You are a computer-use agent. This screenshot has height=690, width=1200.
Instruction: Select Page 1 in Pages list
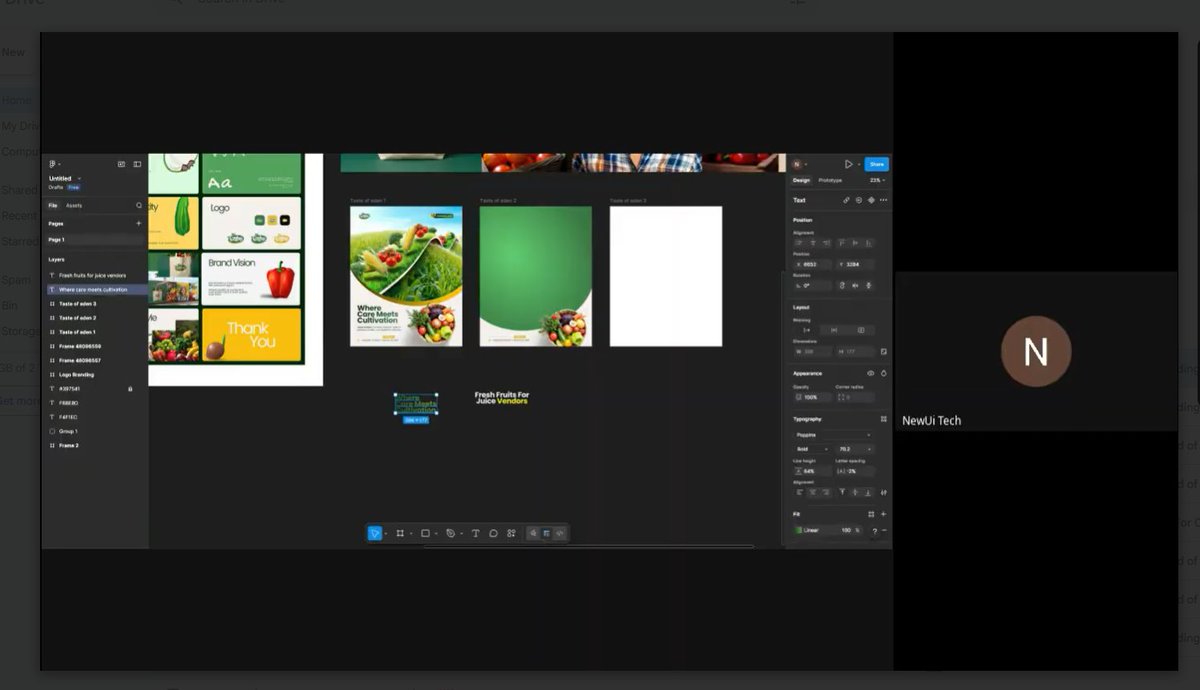tap(95, 240)
